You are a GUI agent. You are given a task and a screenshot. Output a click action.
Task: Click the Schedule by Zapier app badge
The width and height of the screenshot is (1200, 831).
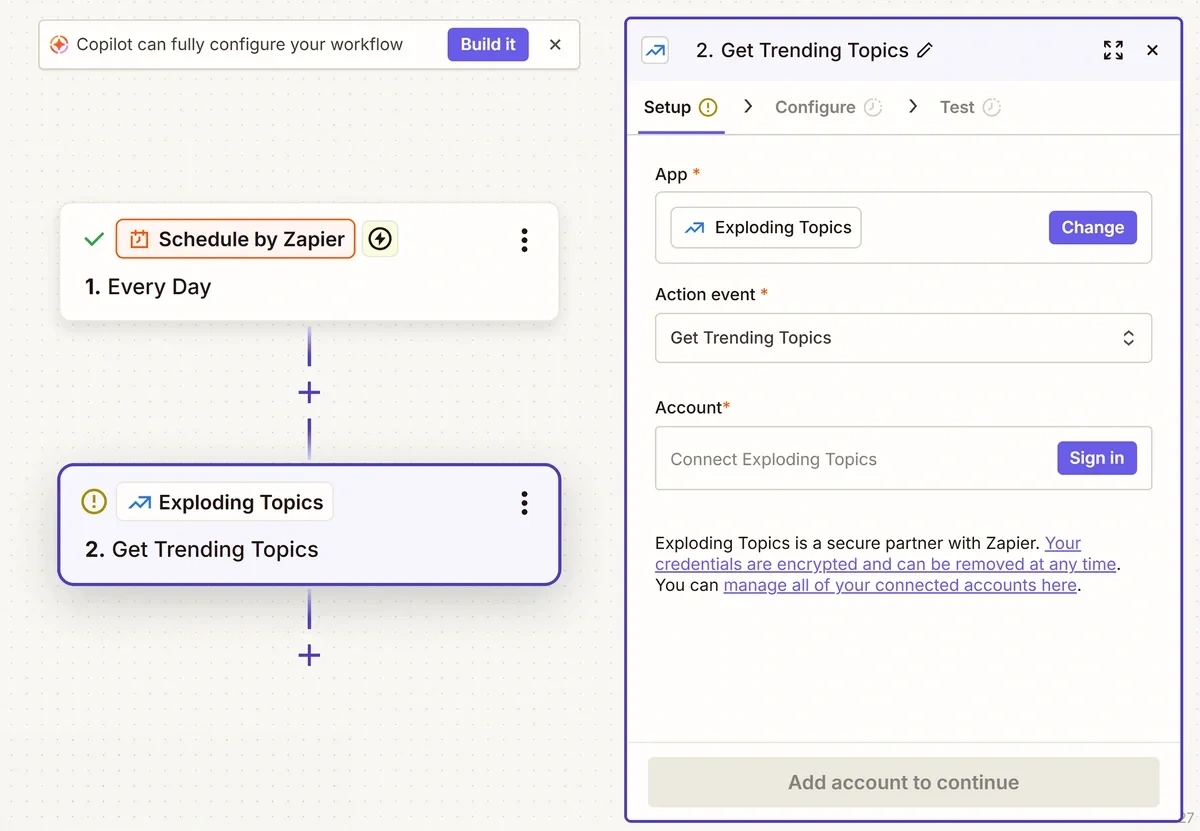(x=236, y=239)
